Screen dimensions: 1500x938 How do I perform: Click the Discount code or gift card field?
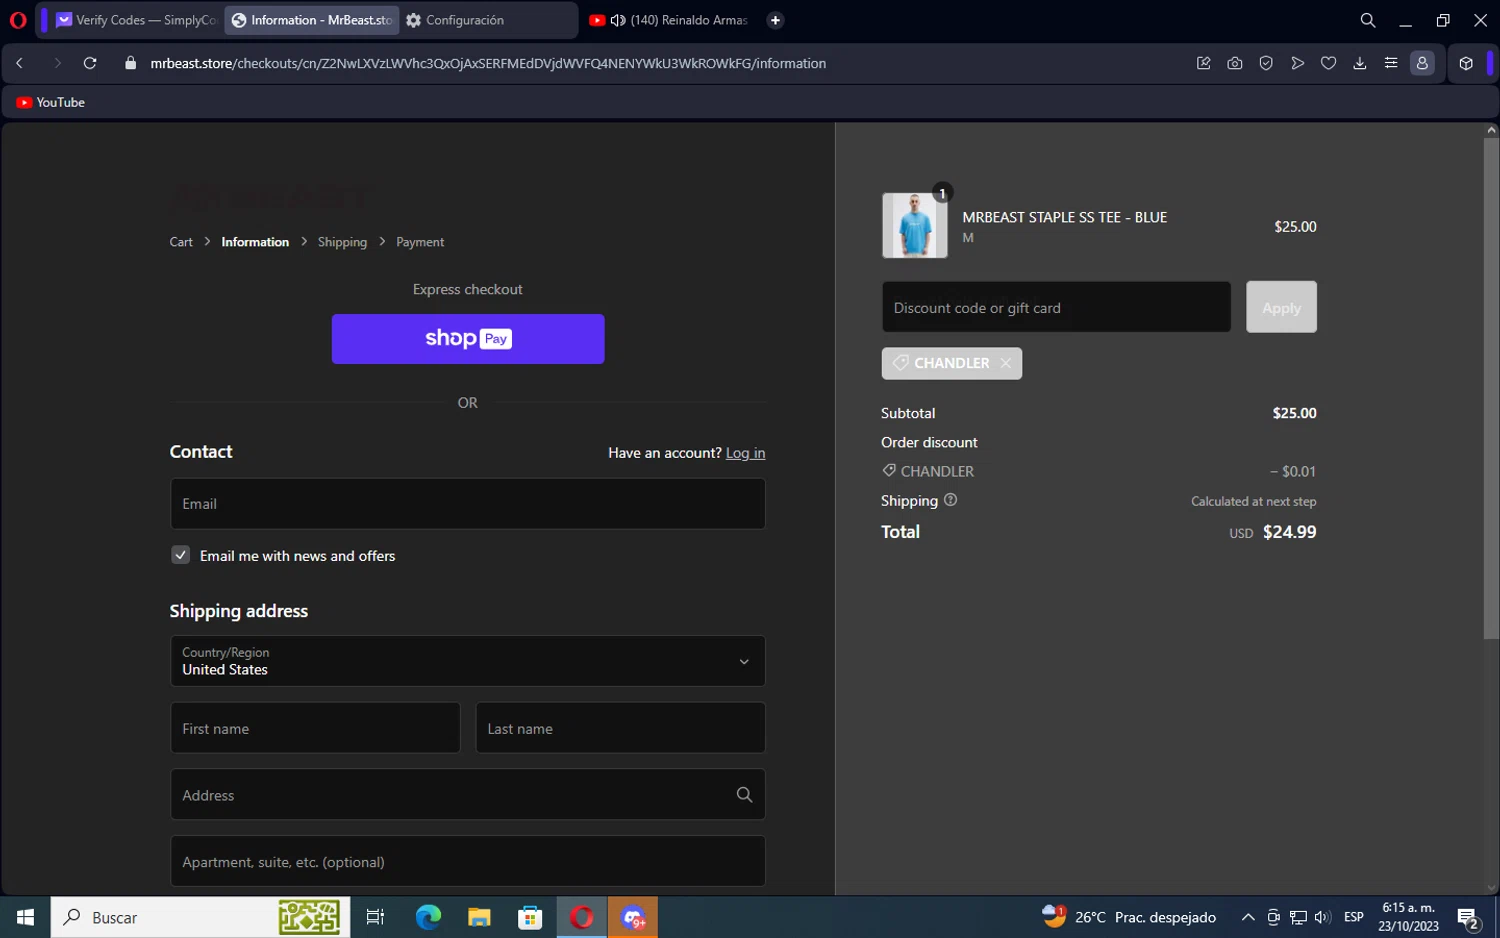[1056, 307]
